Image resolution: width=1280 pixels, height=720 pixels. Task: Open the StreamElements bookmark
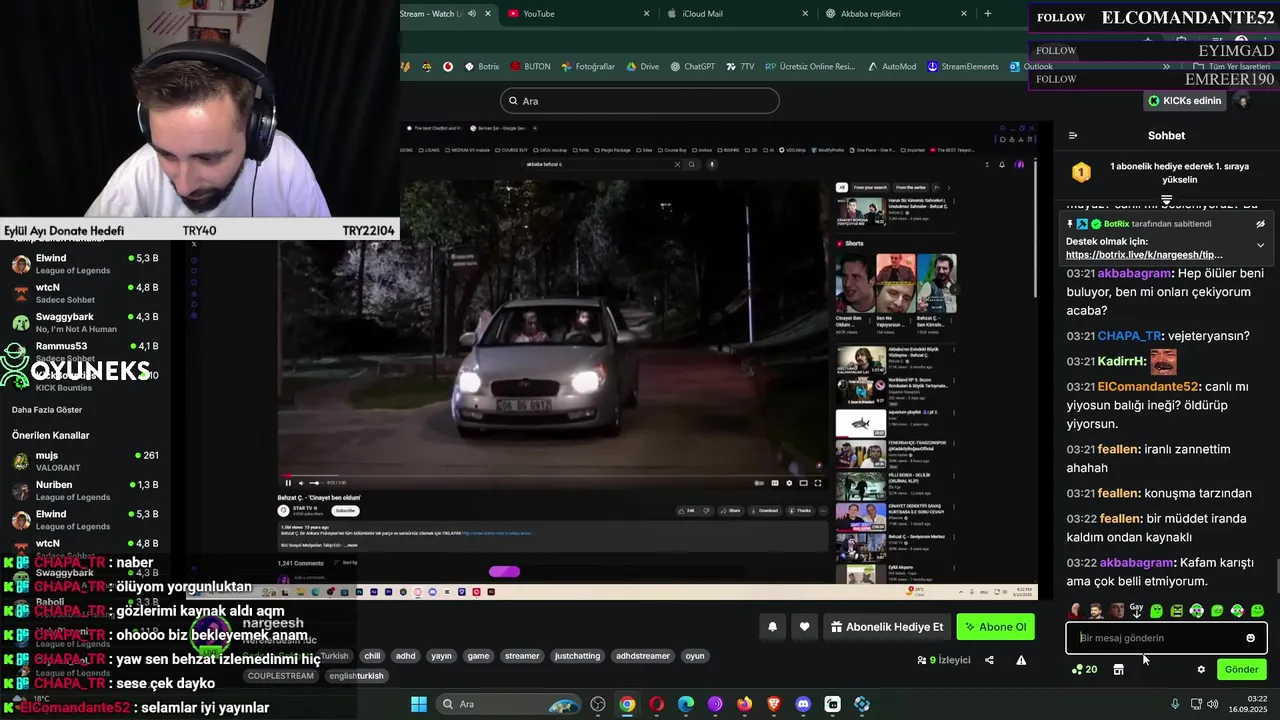point(963,67)
